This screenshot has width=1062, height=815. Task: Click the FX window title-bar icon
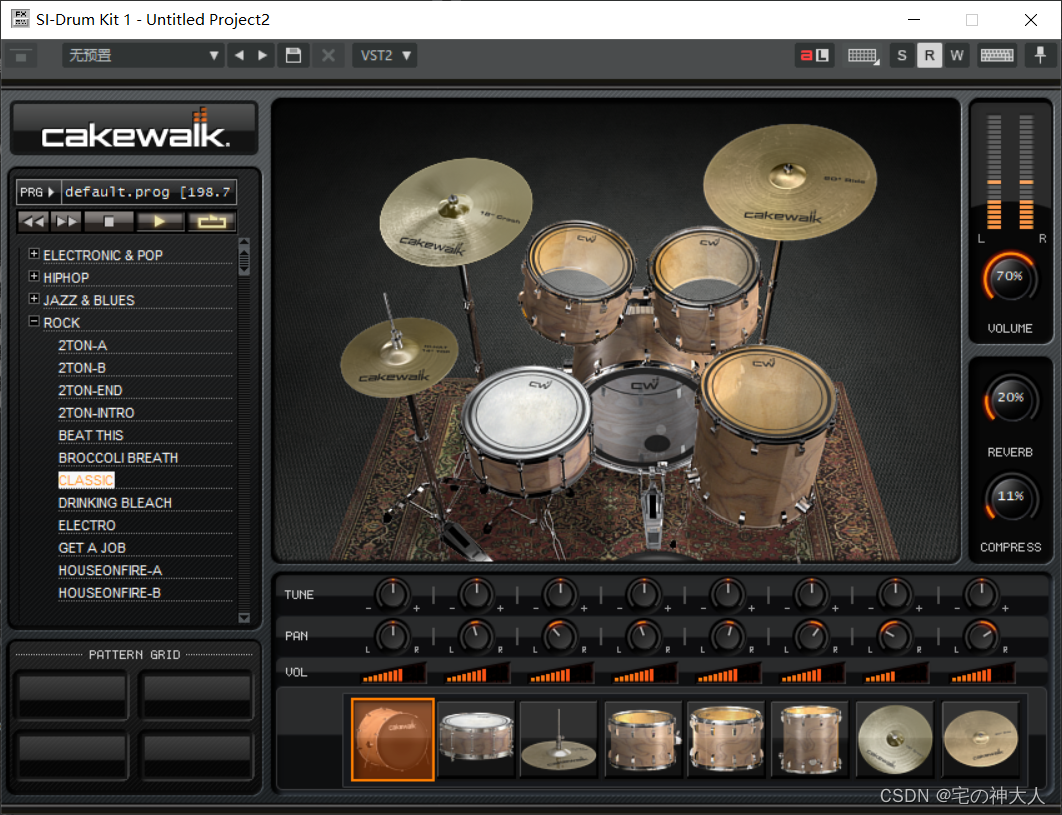20,18
